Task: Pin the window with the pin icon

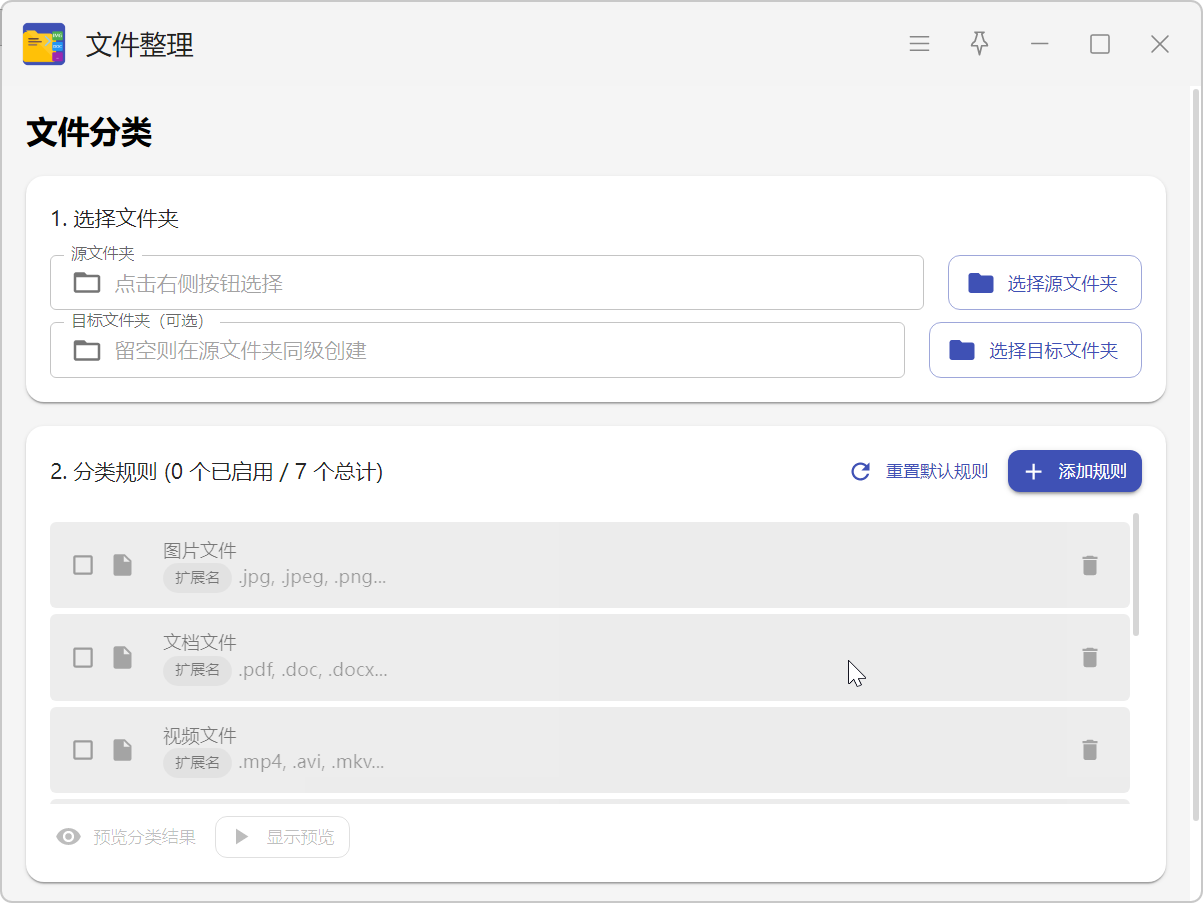Action: pyautogui.click(x=979, y=44)
